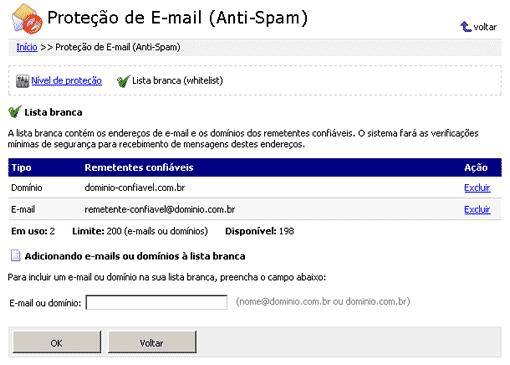
Task: Click the green checkmark beside the Lista branca heading
Action: [15, 112]
